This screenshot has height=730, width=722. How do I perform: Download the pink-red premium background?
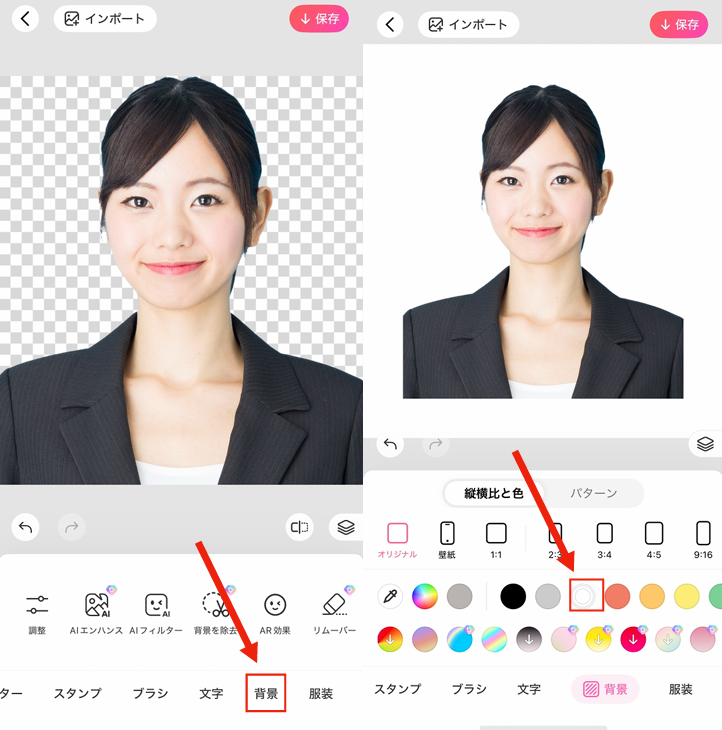pyautogui.click(x=633, y=639)
